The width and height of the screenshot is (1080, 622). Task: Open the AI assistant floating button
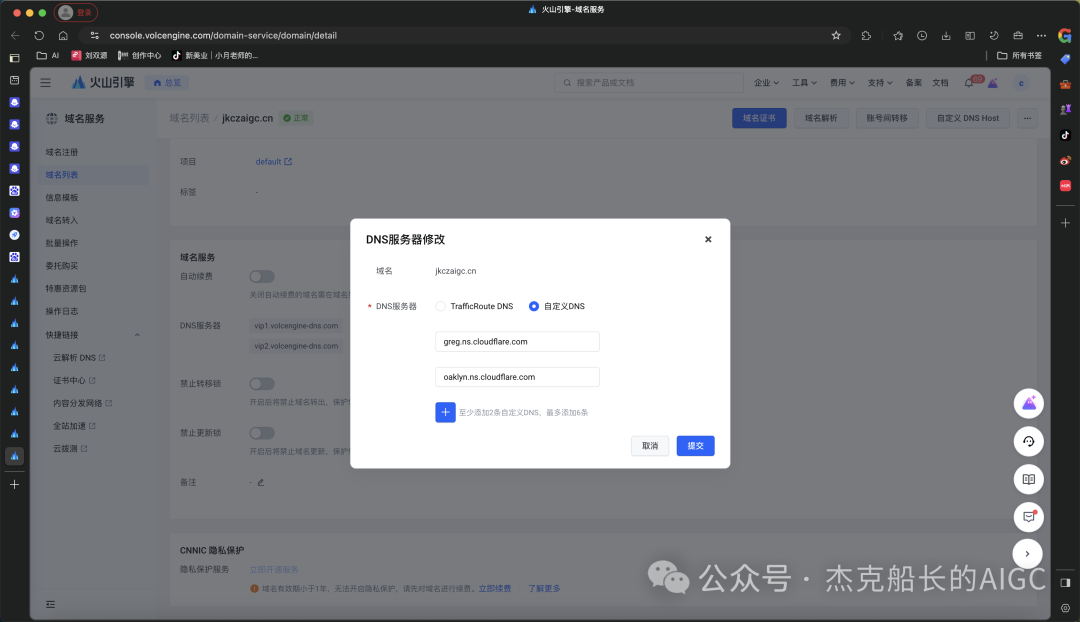[1028, 404]
